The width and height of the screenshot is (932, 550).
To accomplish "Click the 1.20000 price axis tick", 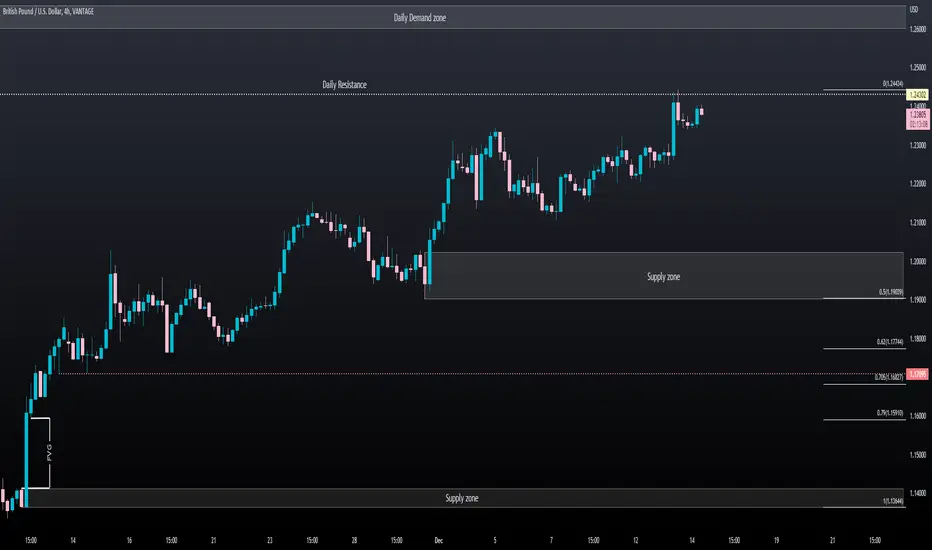I will (918, 261).
